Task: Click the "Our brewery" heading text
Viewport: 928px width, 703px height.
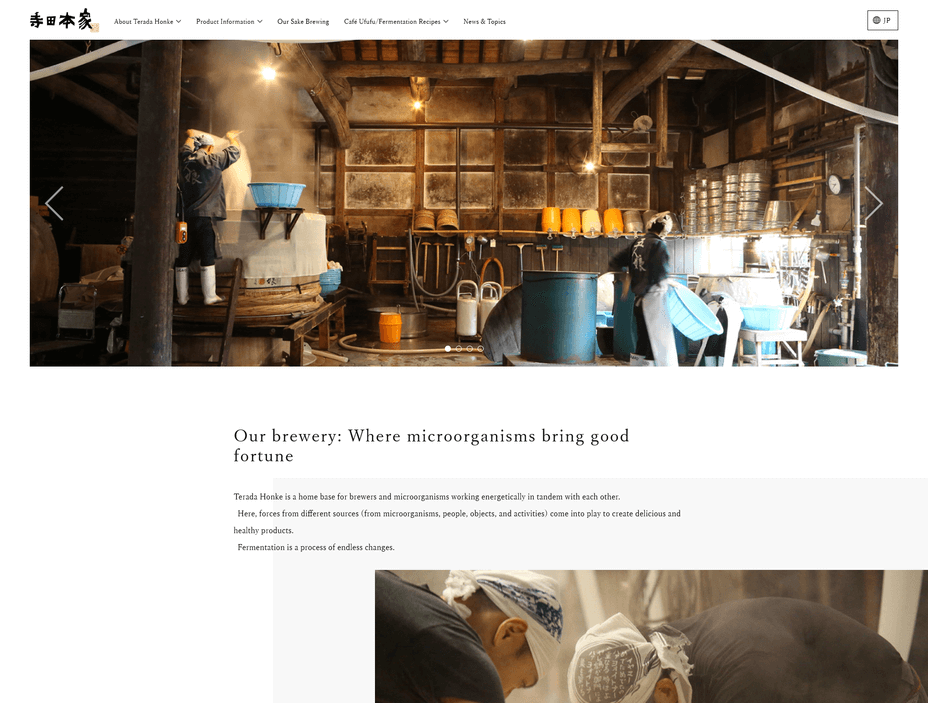Action: pyautogui.click(x=431, y=446)
